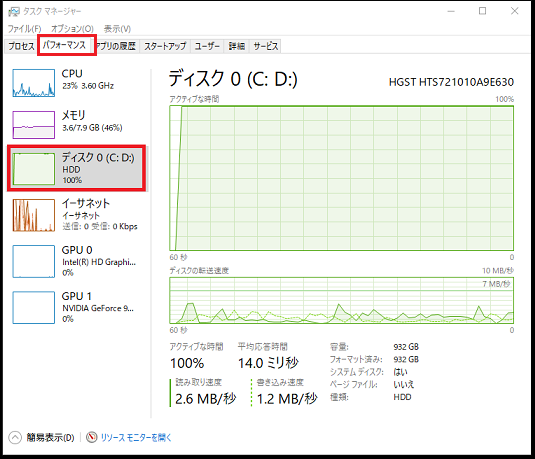The width and height of the screenshot is (535, 459).
Task: Open the ファイル(F) menu
Action: [24, 29]
